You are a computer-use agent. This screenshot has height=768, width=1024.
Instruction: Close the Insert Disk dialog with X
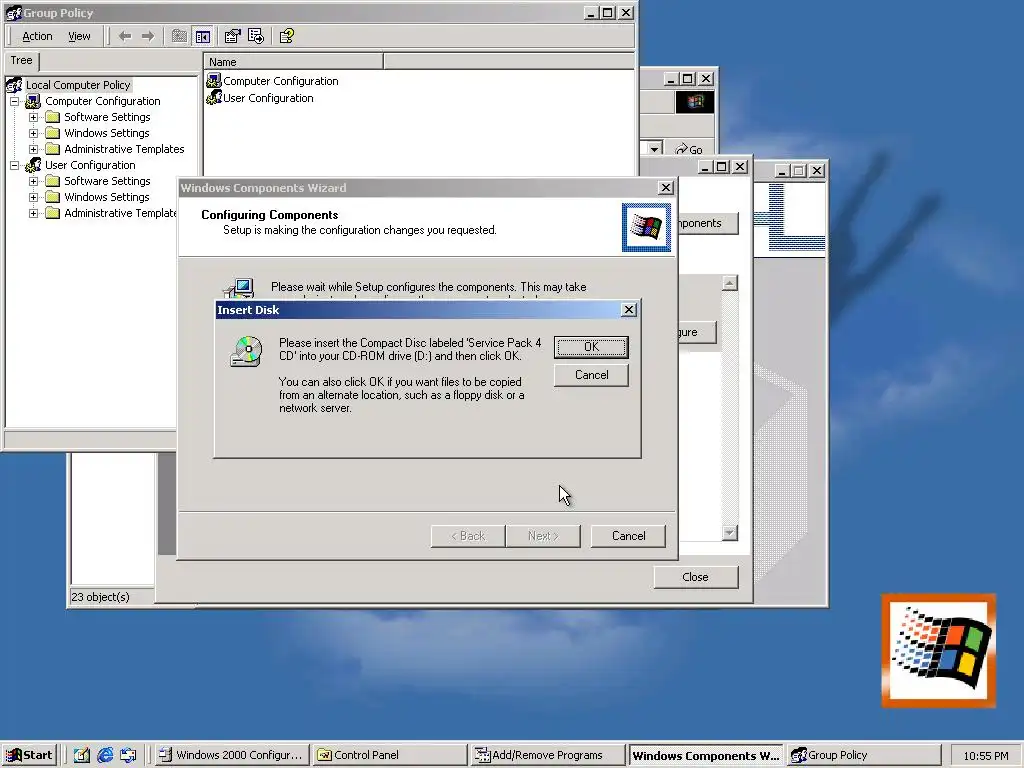click(x=628, y=310)
